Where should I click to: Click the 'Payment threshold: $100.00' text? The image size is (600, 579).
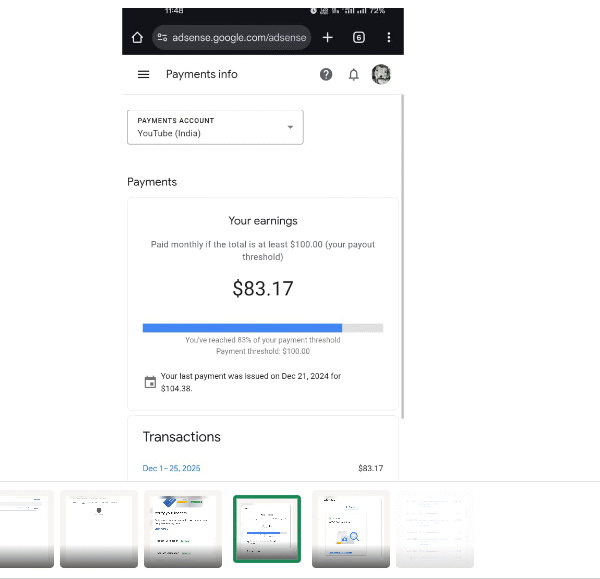[263, 351]
